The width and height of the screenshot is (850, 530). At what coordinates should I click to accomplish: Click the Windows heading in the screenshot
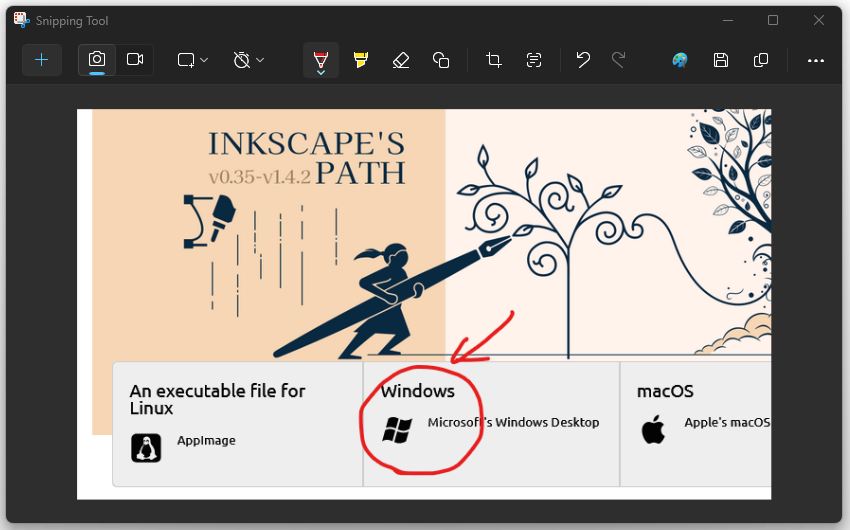coord(417,391)
